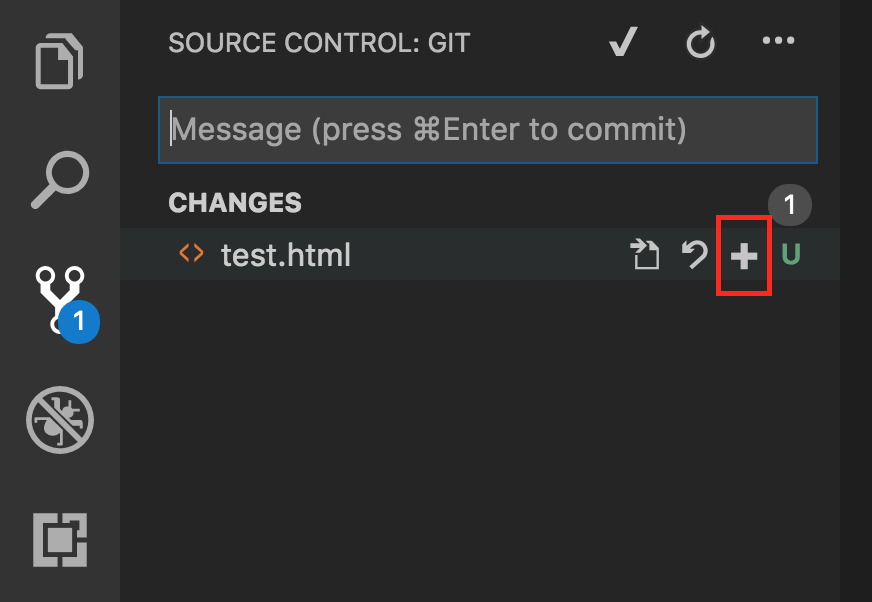Focus the commit message input box
Screen dimensions: 872x602
coord(488,129)
